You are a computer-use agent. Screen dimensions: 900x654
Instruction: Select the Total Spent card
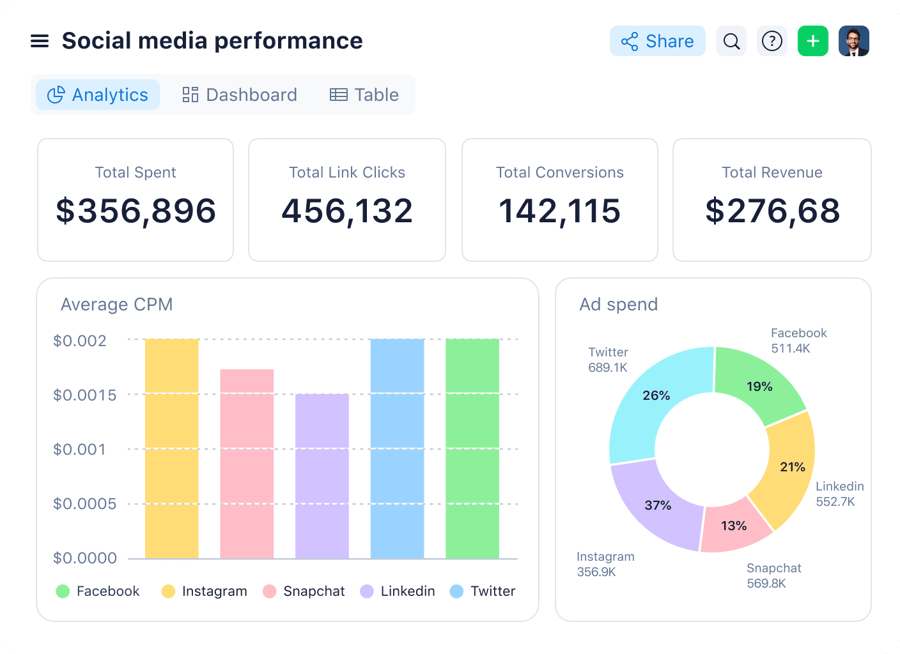135,200
